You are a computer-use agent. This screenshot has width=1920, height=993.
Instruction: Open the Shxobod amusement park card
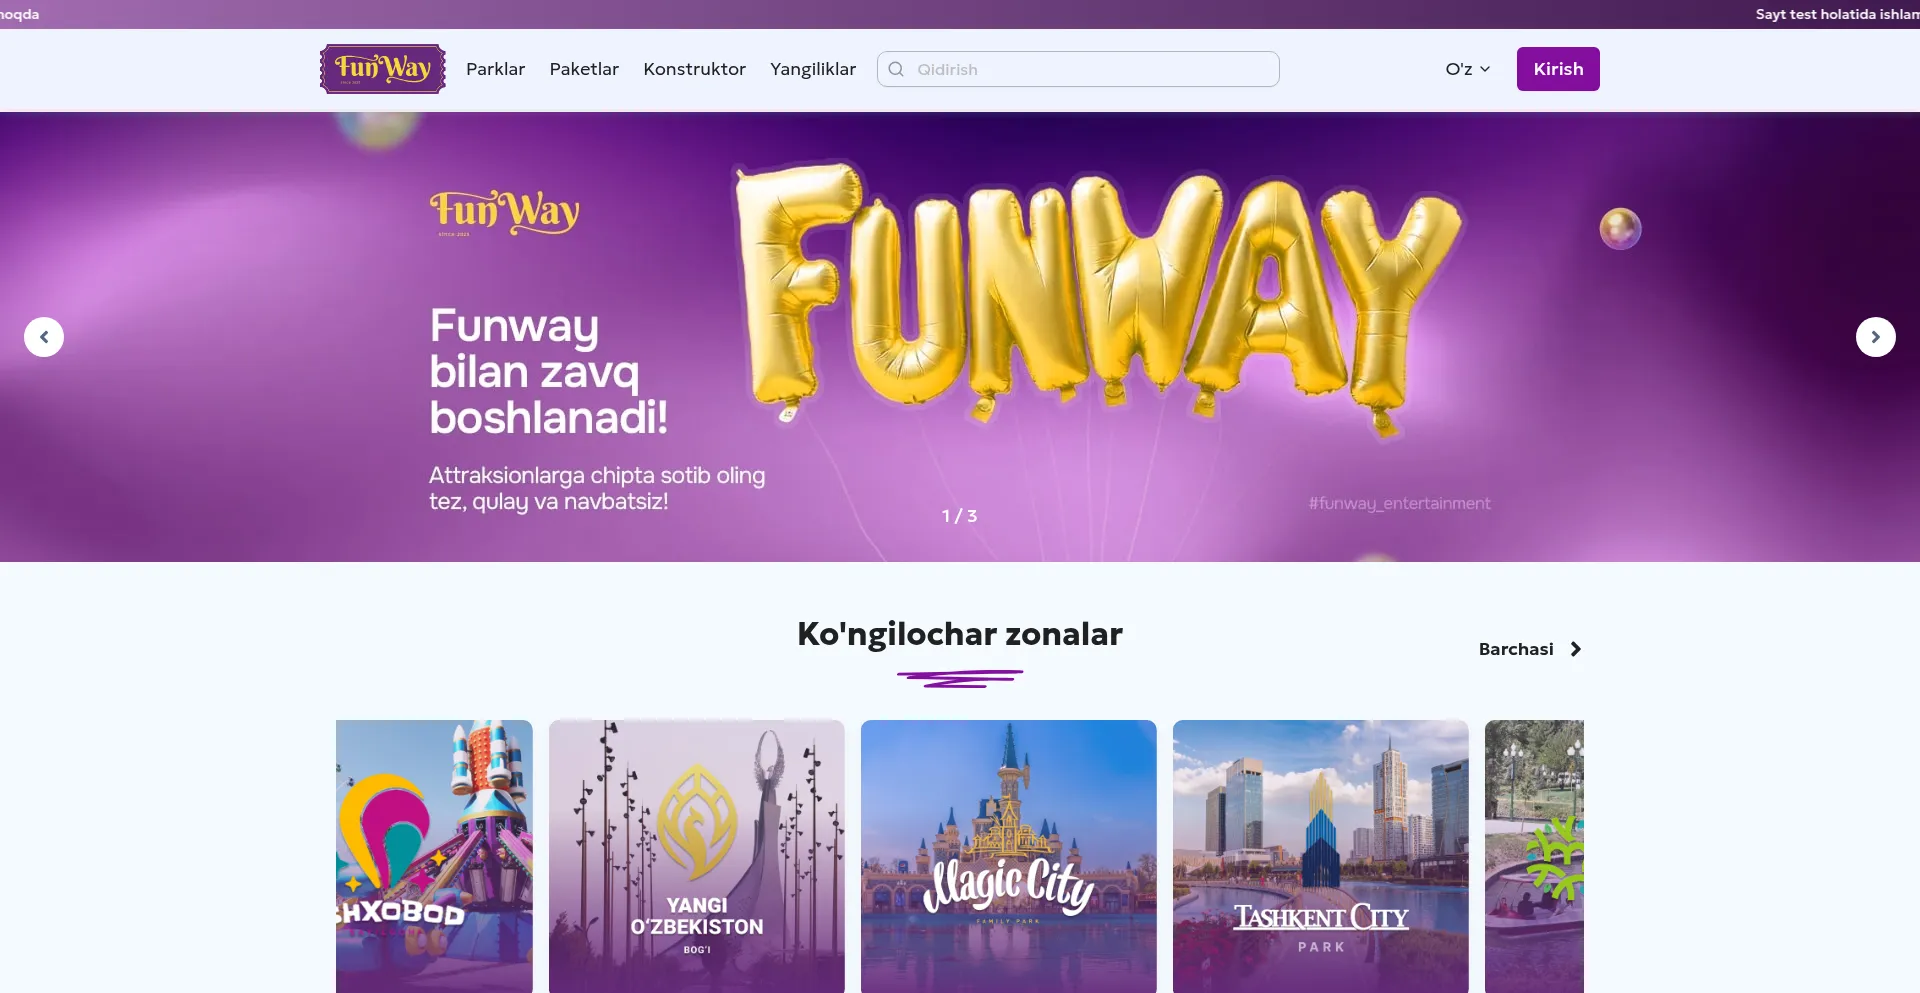point(434,856)
